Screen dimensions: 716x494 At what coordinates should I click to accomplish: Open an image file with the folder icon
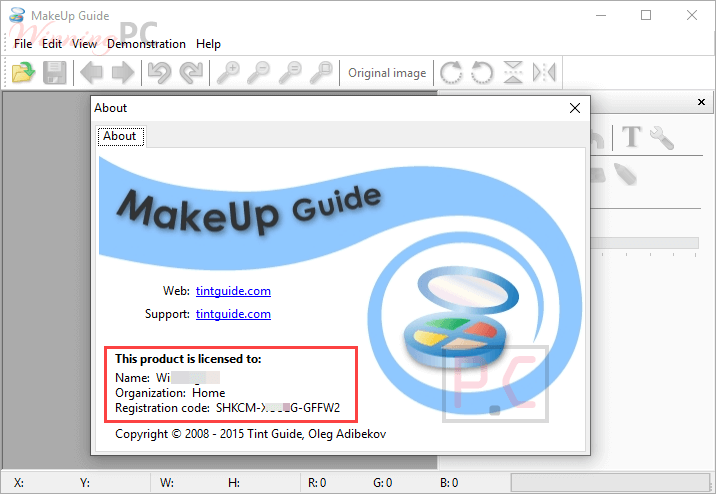(23, 73)
